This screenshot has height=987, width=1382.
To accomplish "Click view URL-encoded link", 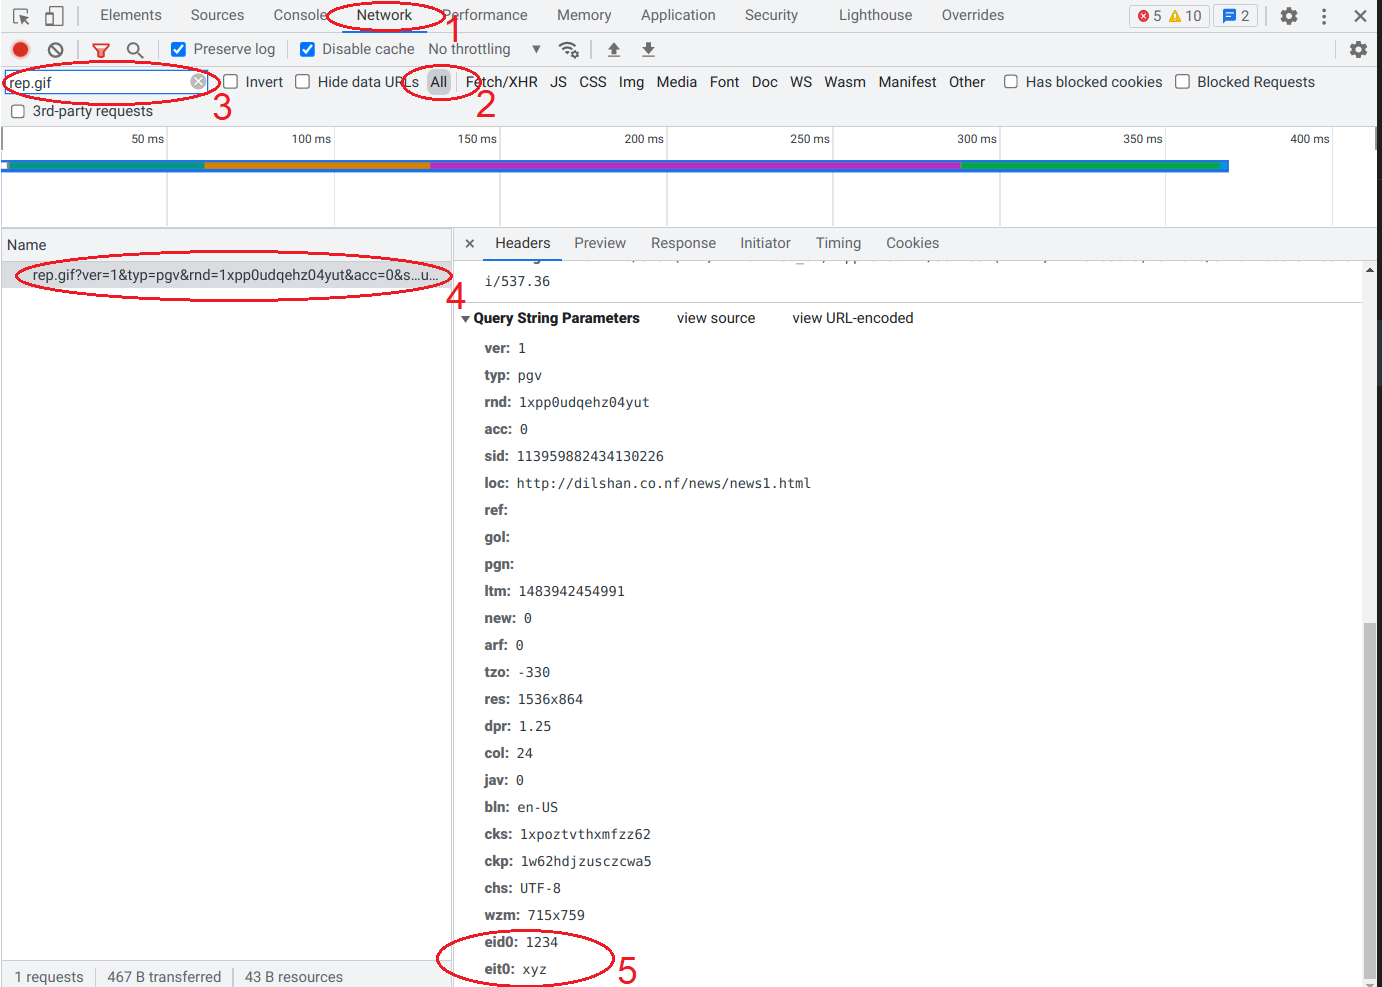I will point(853,318).
